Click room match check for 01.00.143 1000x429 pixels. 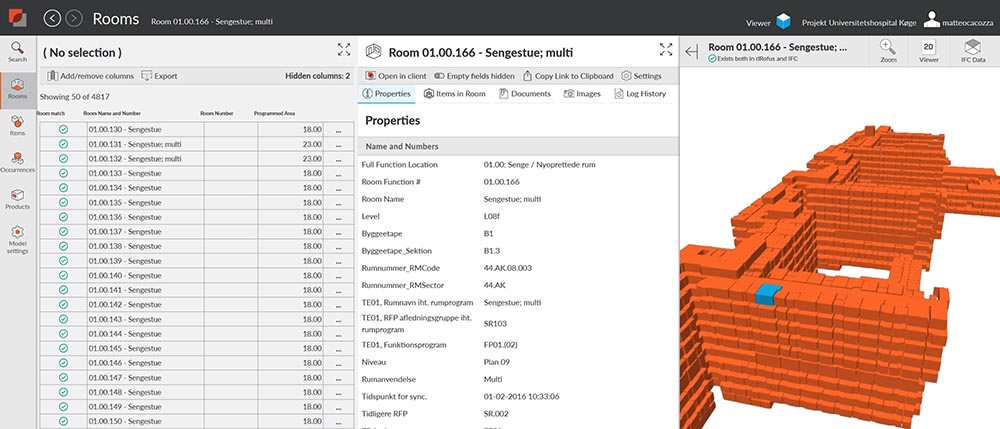click(63, 319)
